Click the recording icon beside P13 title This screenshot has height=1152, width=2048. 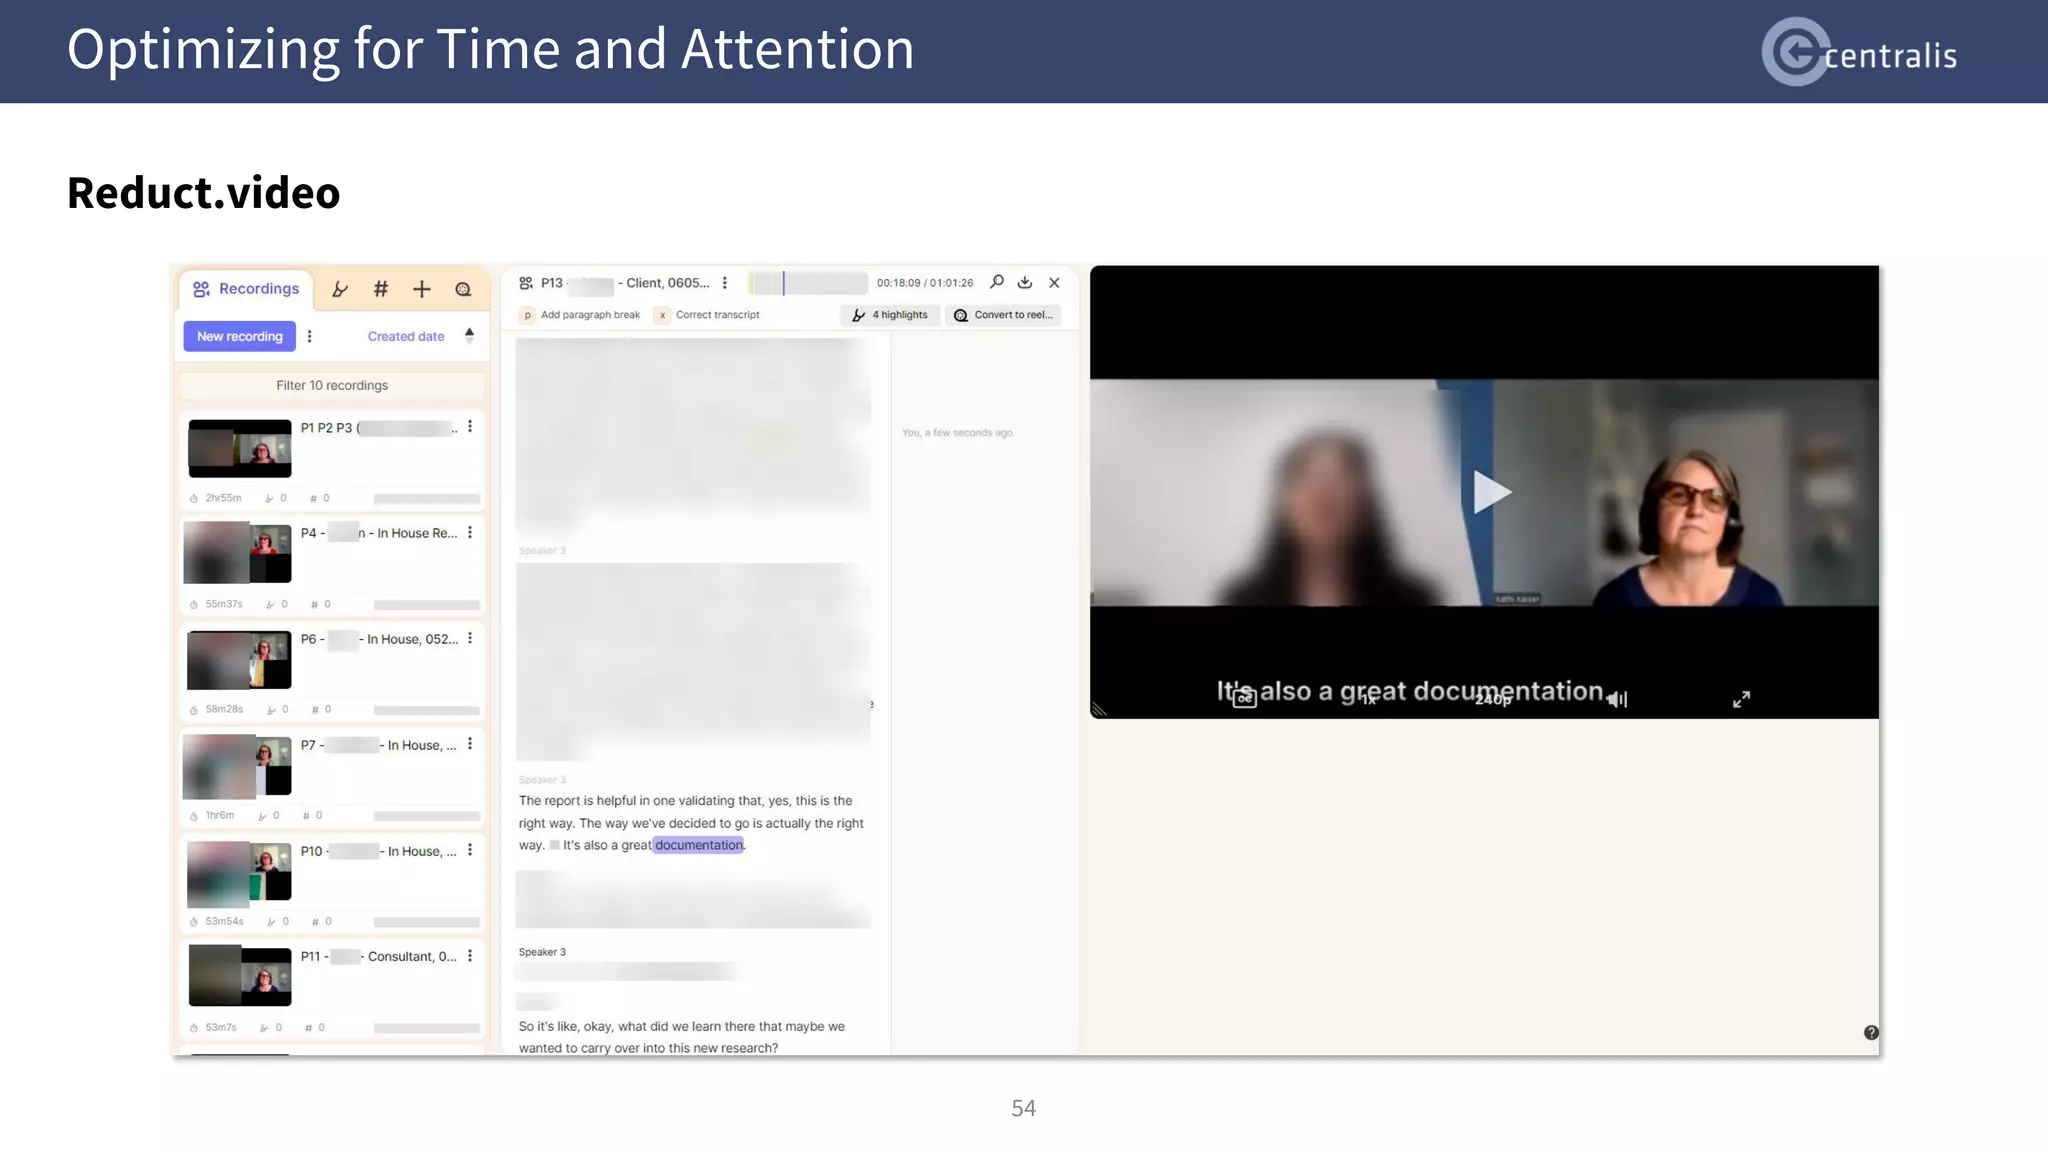pos(526,283)
